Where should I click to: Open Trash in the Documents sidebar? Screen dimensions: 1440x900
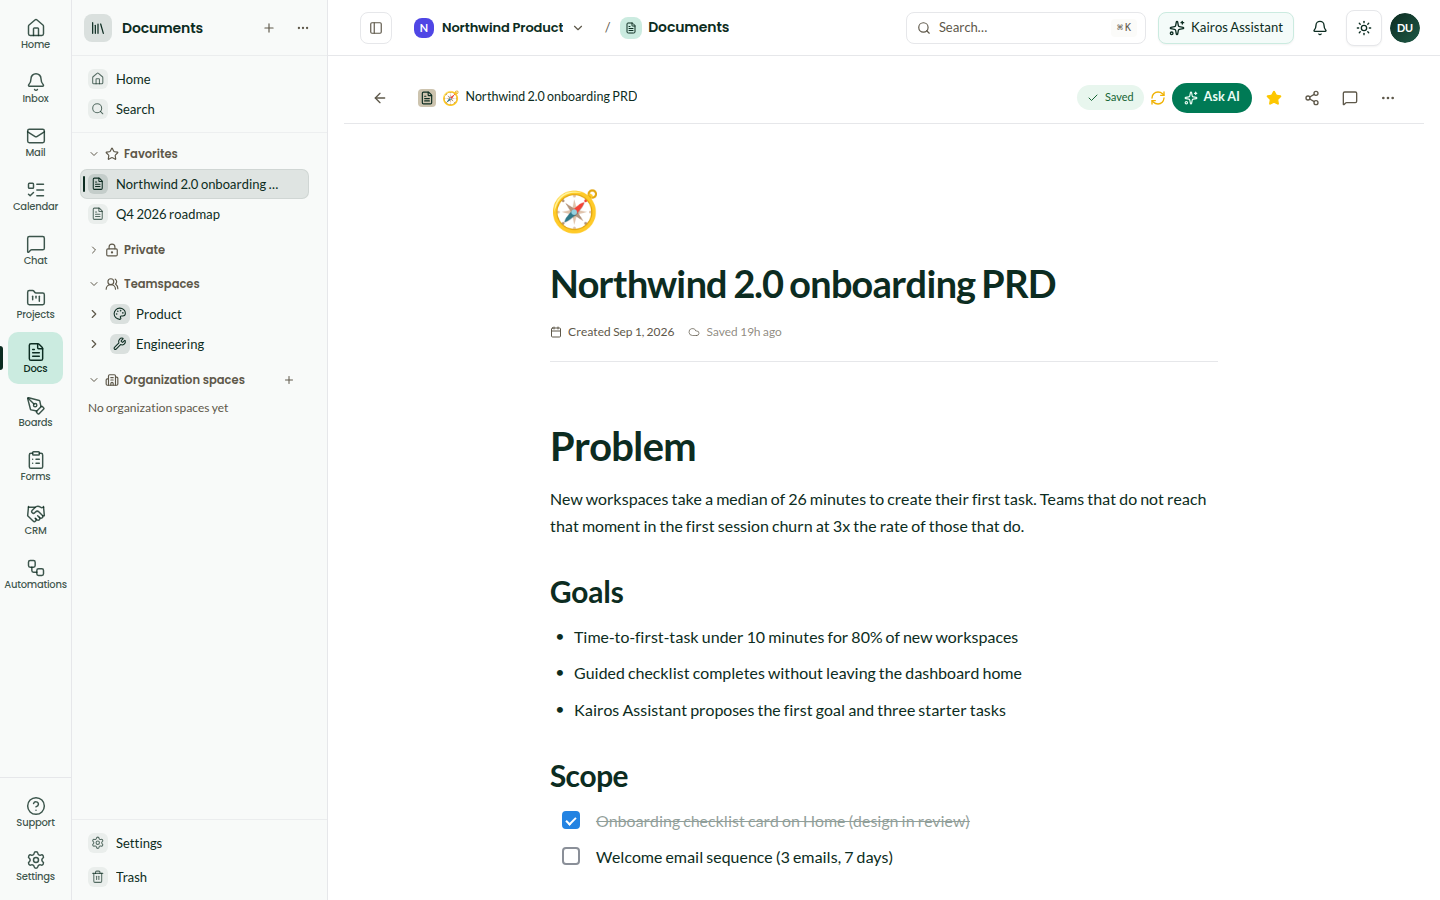click(194, 877)
